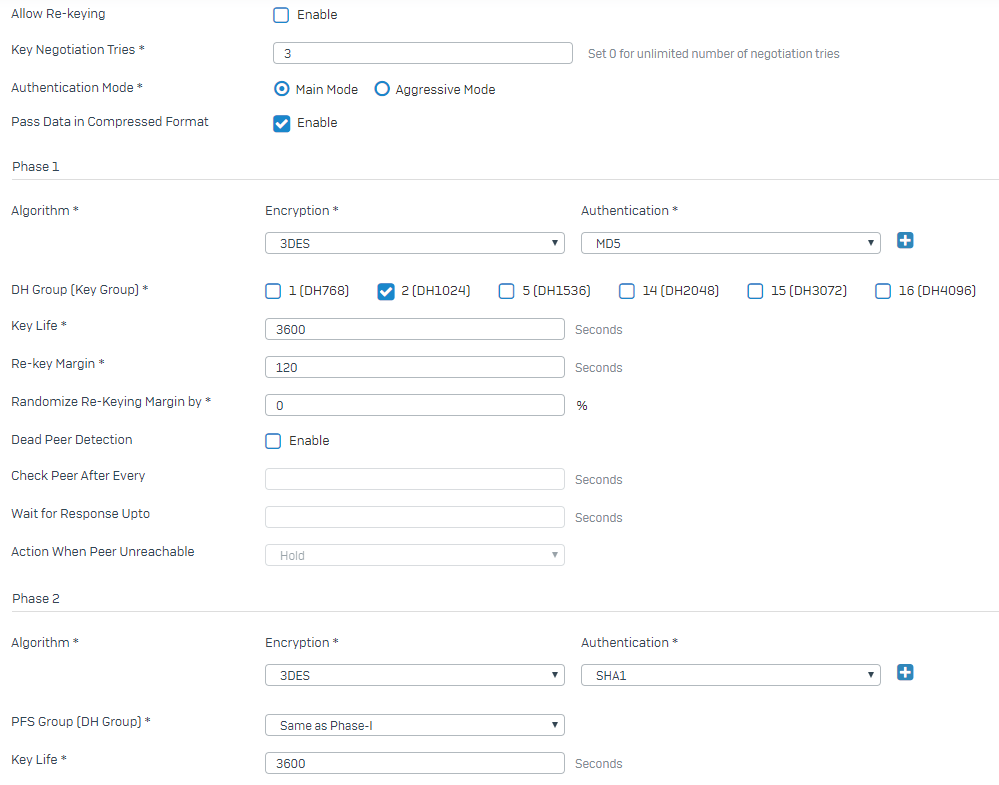Viewport: 999px width, 785px height.
Task: Click the Phase 2 Key Life field
Action: [x=414, y=763]
